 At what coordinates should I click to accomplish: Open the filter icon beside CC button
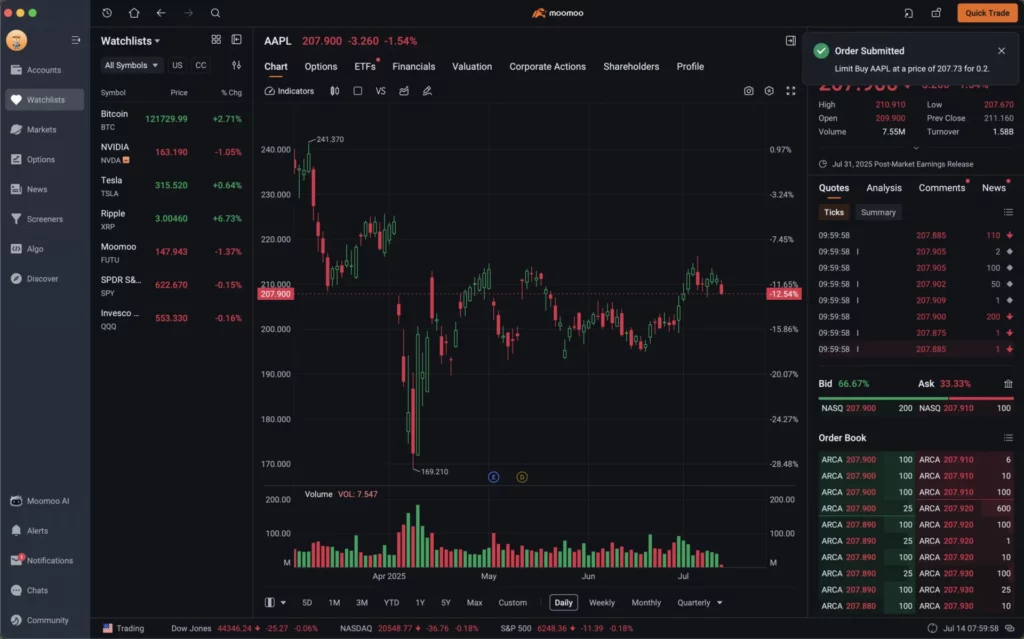point(235,64)
